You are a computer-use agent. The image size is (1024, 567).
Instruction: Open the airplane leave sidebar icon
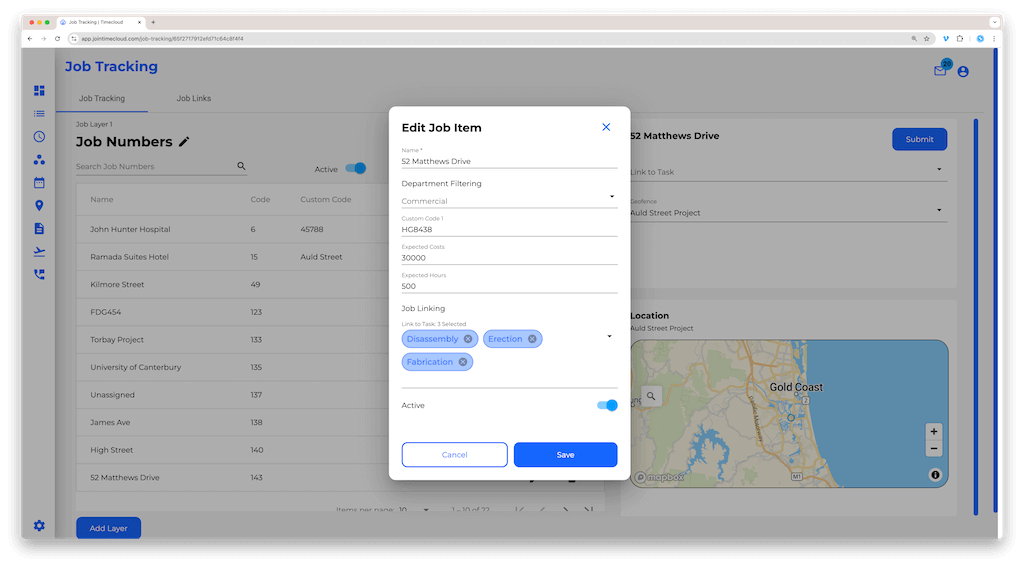pyautogui.click(x=39, y=251)
